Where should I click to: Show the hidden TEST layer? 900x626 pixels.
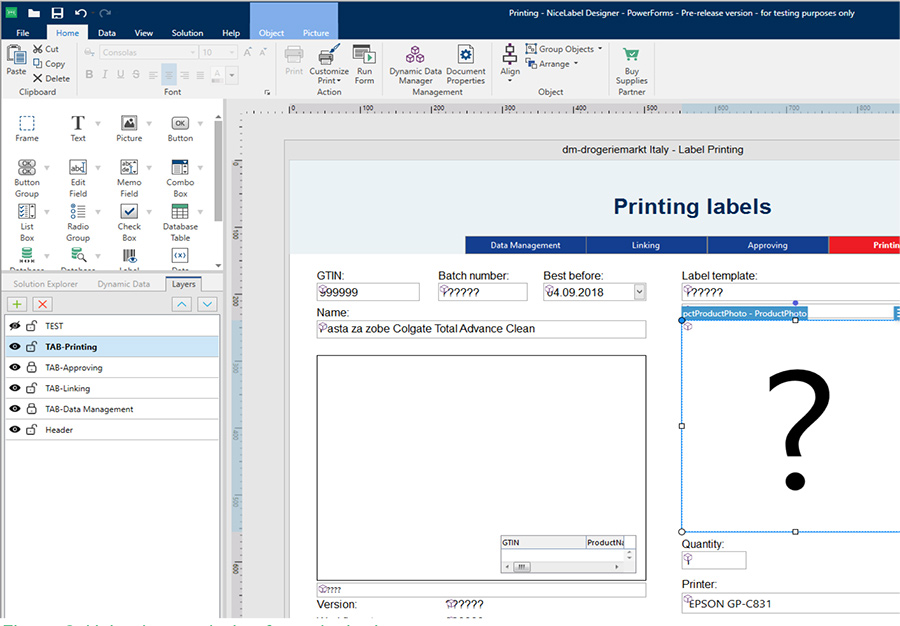(15, 326)
